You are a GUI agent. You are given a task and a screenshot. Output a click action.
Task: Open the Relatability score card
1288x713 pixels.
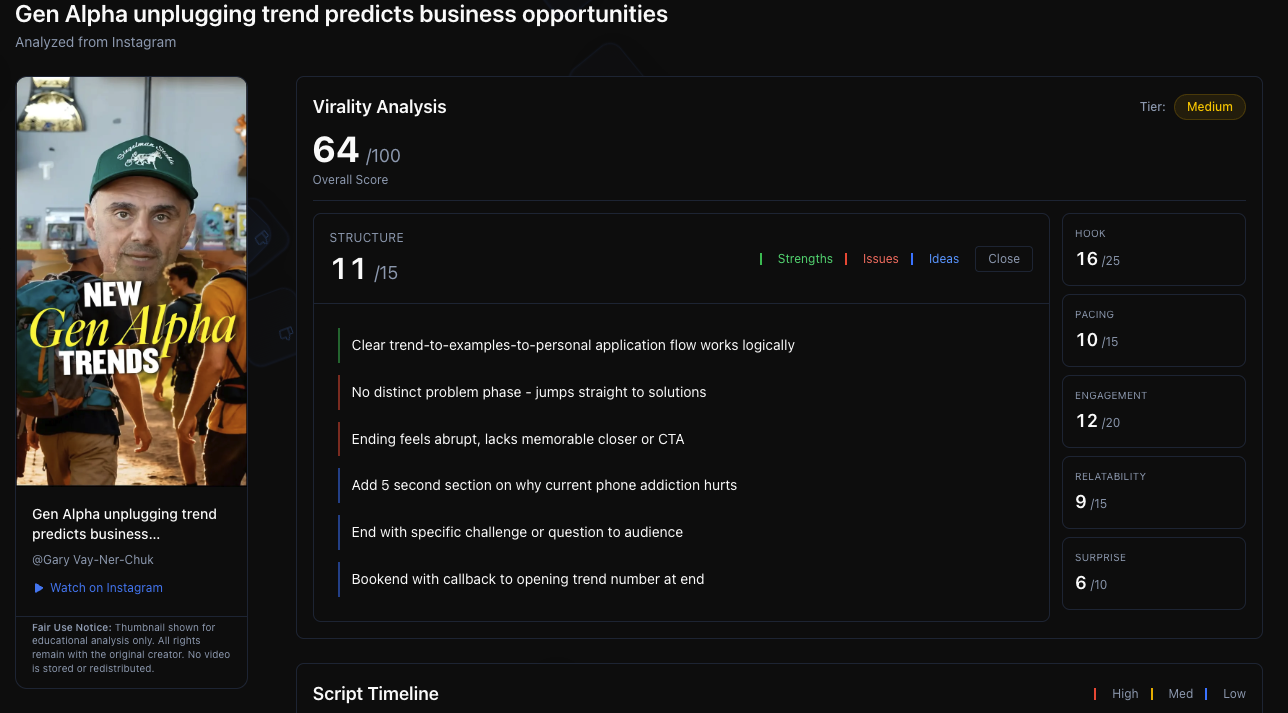point(1153,492)
